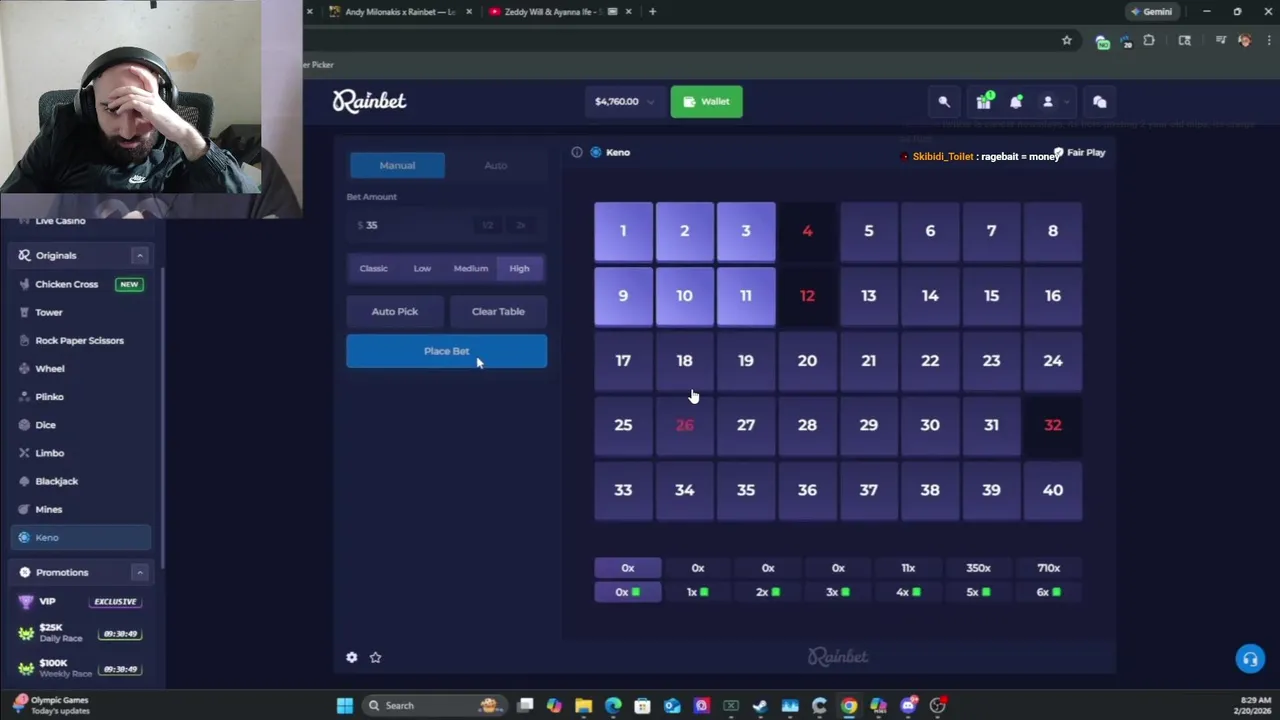Open Fair Play link
Viewport: 1280px width, 720px height.
(x=1079, y=153)
